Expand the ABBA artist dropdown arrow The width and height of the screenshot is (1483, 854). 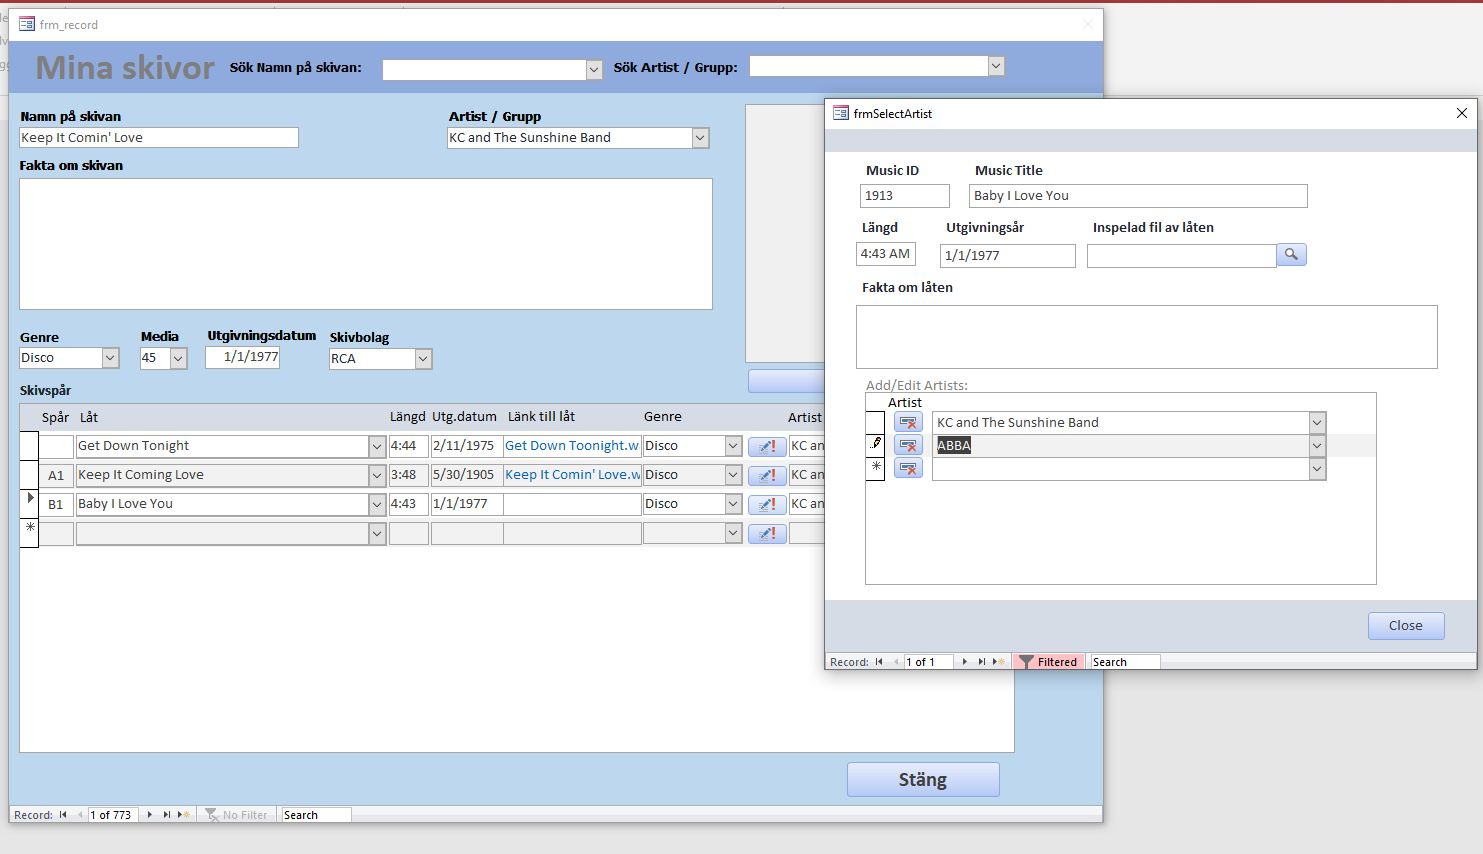pyautogui.click(x=1317, y=446)
